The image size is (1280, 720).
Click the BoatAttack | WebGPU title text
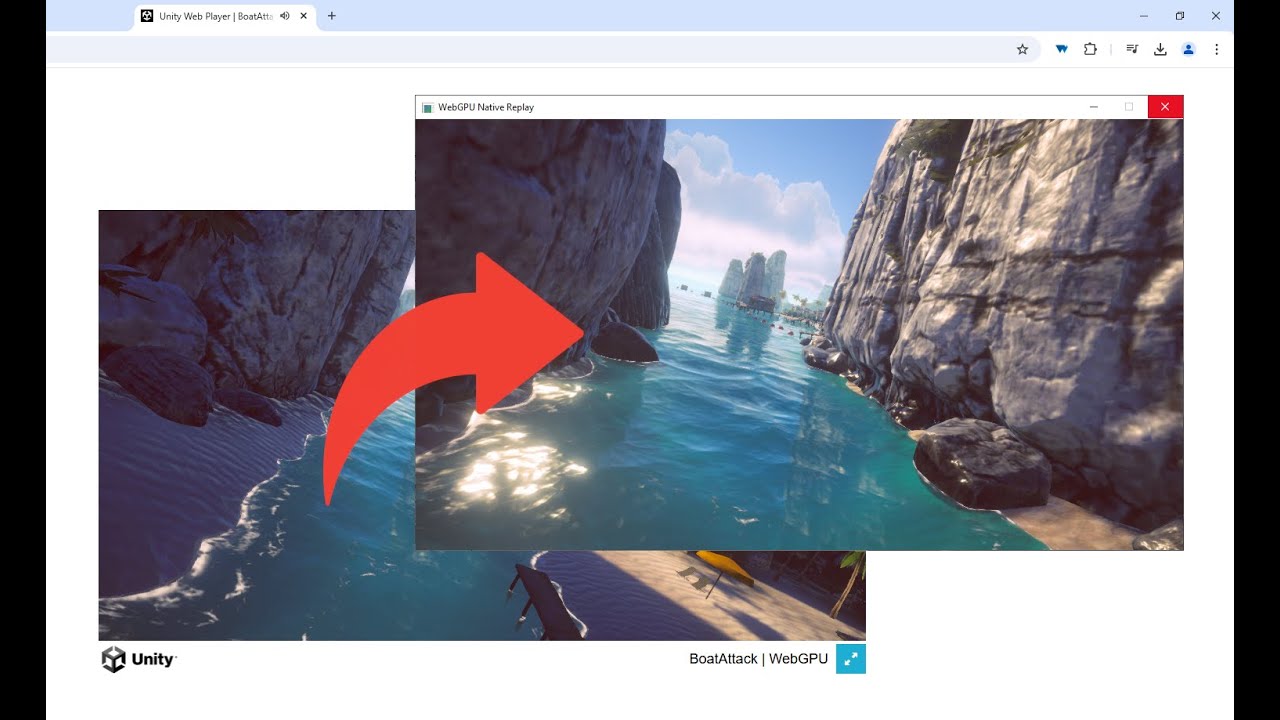tap(759, 659)
